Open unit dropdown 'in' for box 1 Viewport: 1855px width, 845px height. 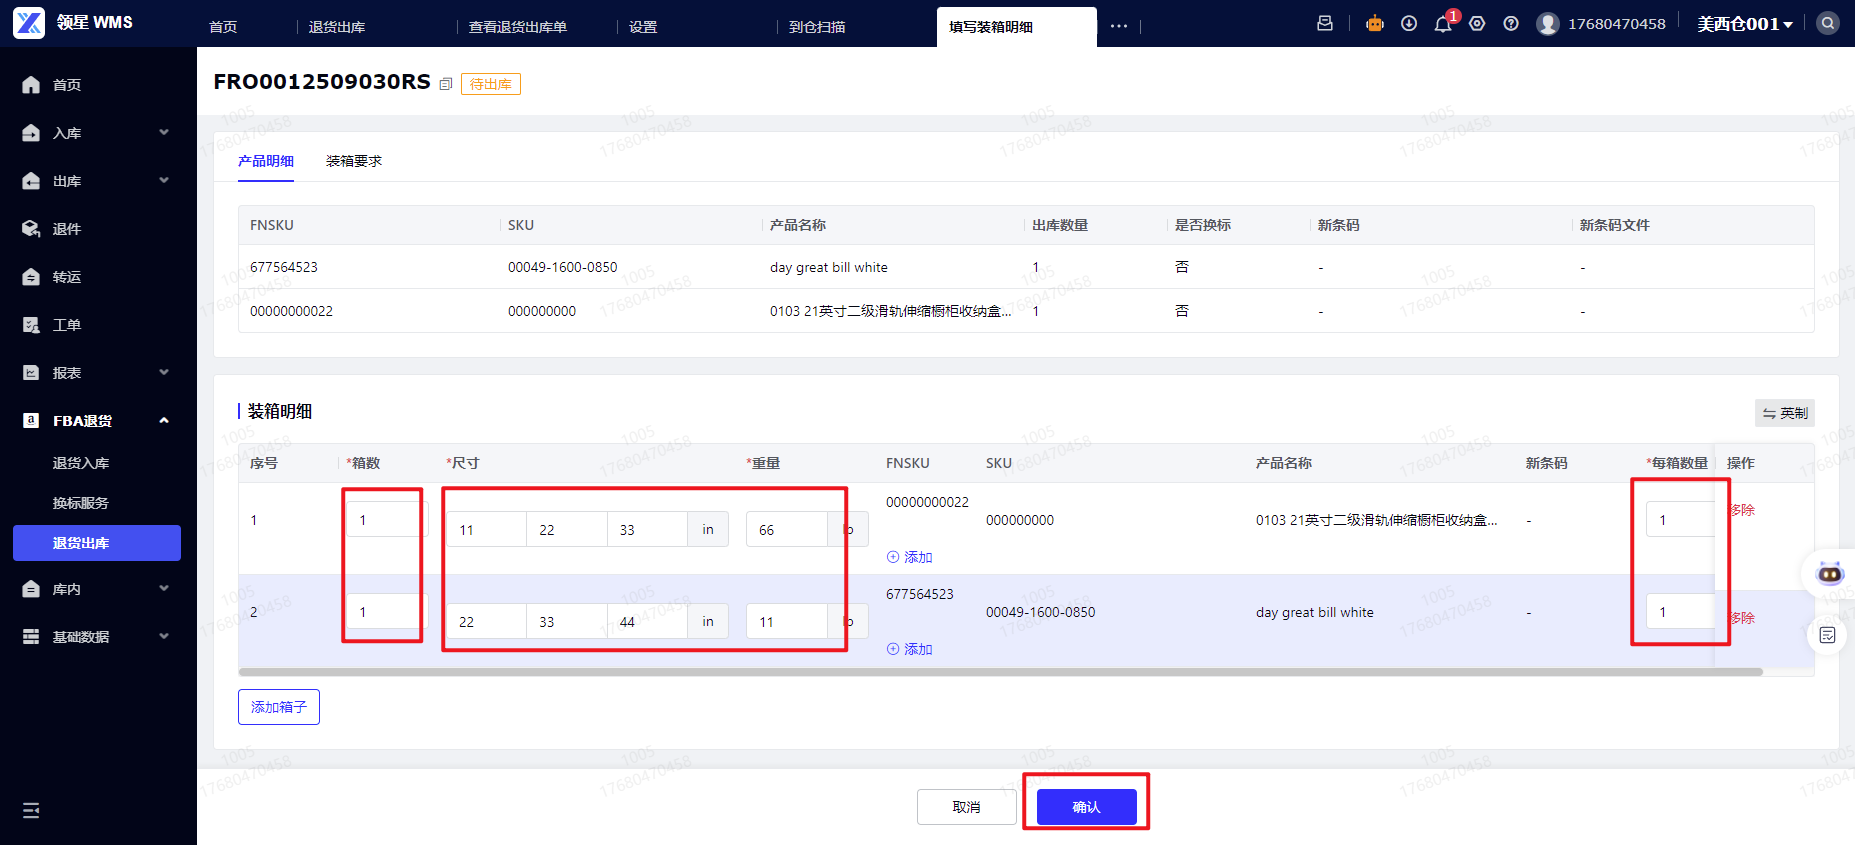click(x=708, y=529)
